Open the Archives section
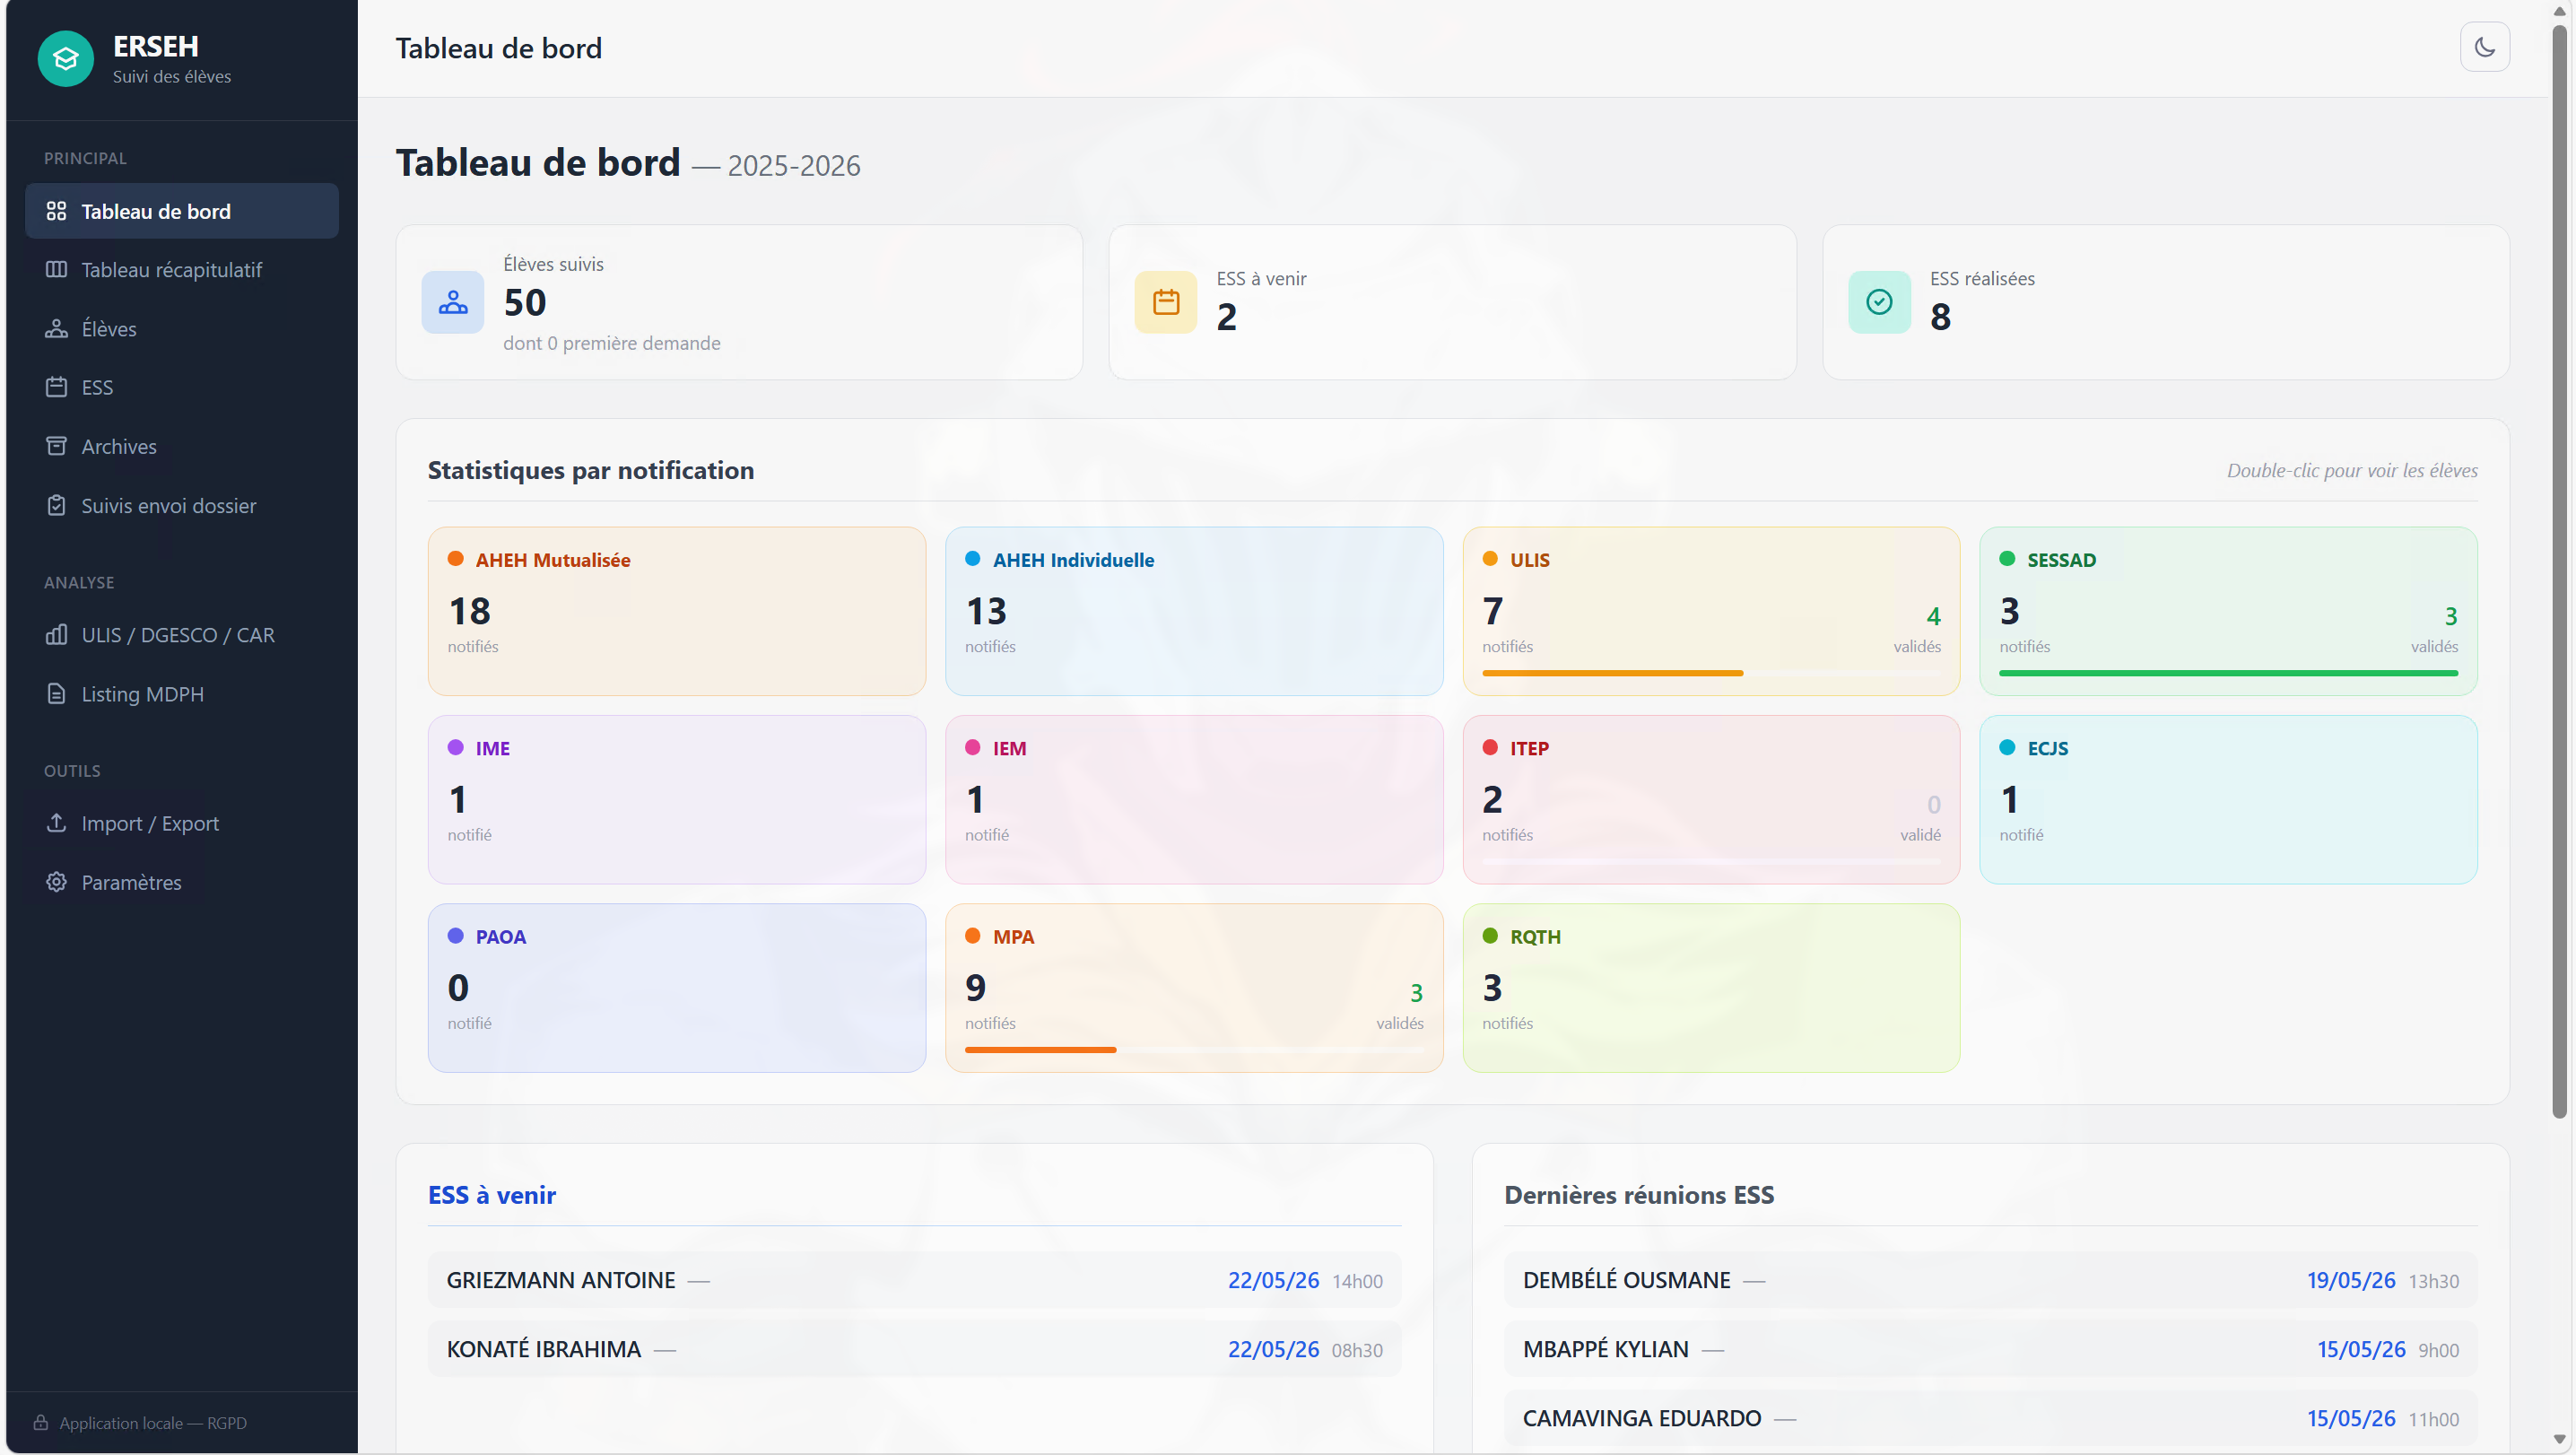This screenshot has width=2576, height=1455. tap(182, 446)
